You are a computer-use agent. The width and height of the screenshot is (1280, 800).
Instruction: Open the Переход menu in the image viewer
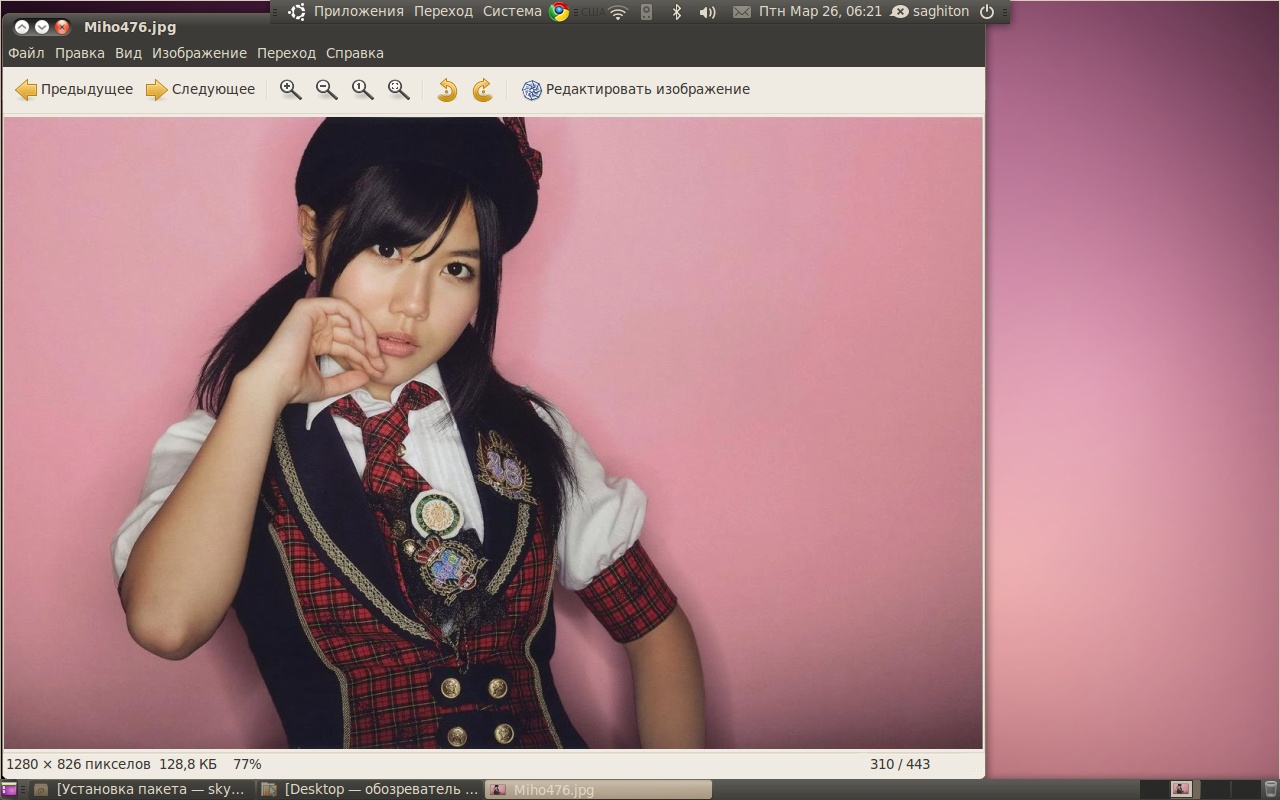click(x=286, y=53)
